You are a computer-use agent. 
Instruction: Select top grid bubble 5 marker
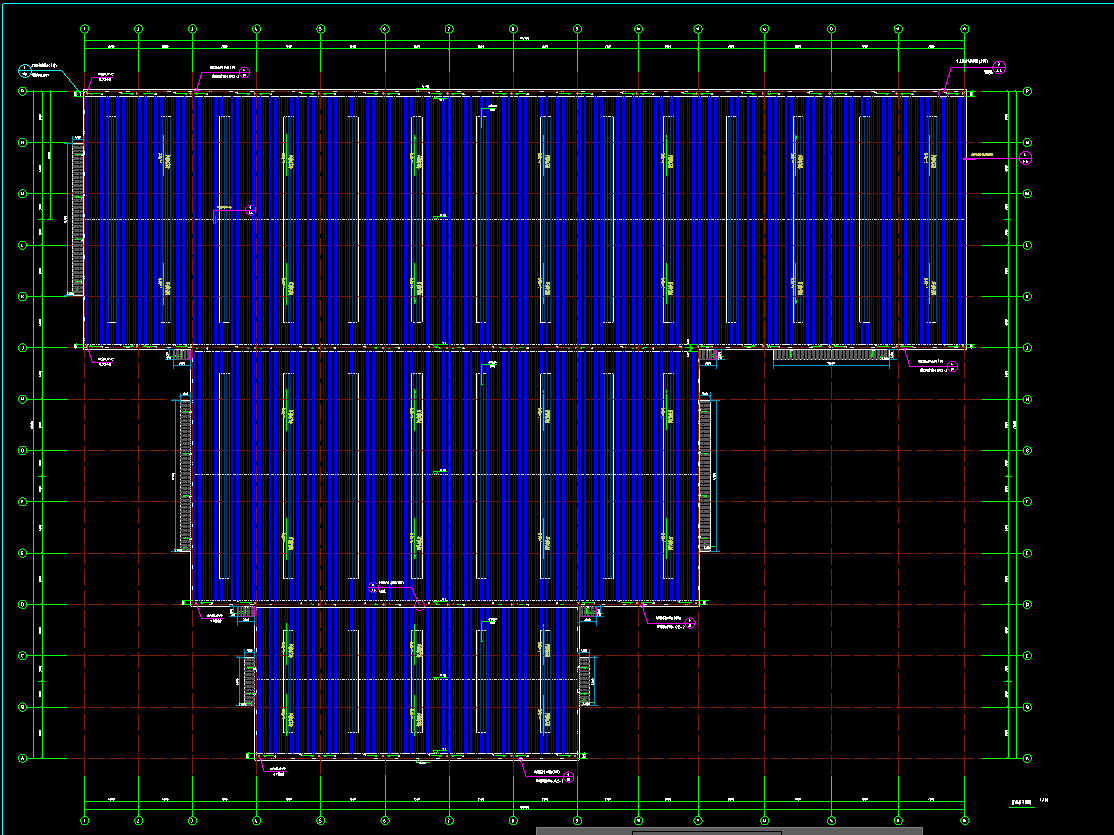[x=320, y=29]
